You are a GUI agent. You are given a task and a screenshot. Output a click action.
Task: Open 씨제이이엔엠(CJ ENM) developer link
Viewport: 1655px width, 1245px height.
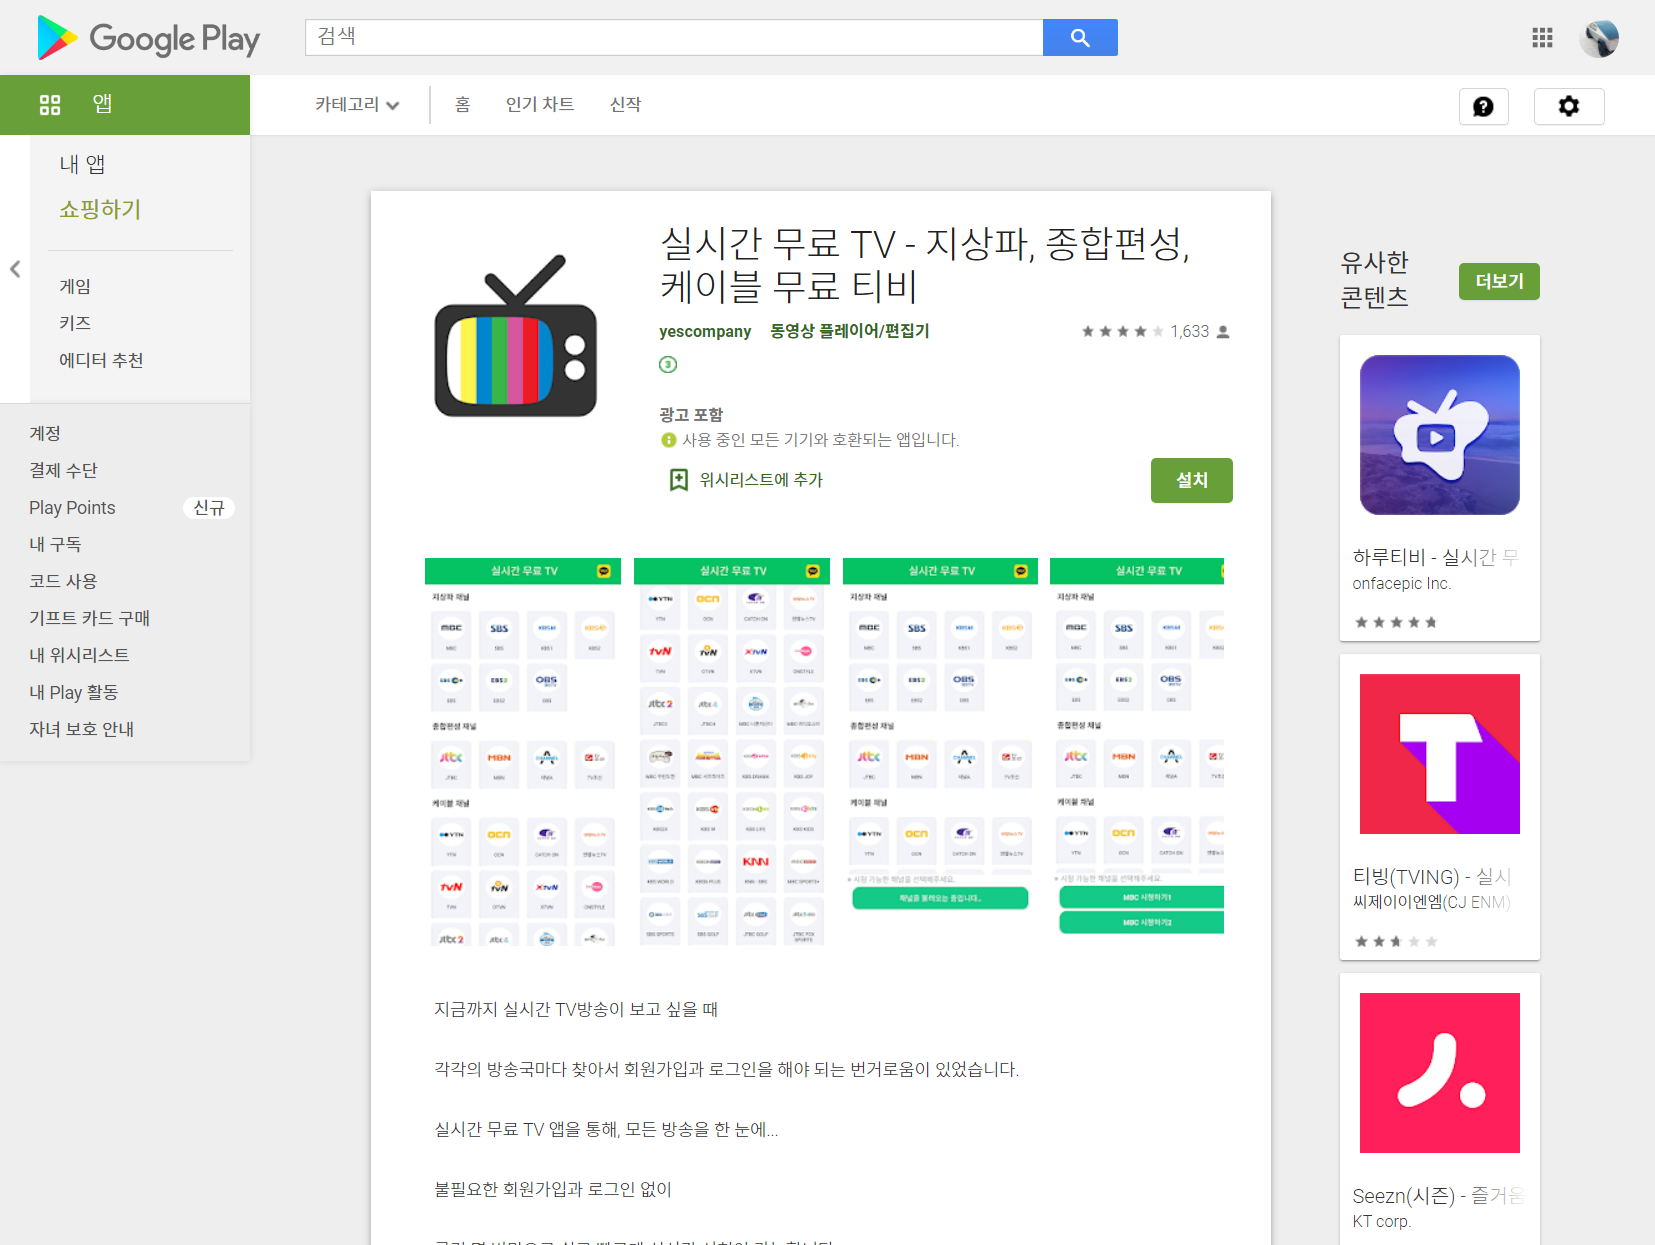(x=1431, y=902)
